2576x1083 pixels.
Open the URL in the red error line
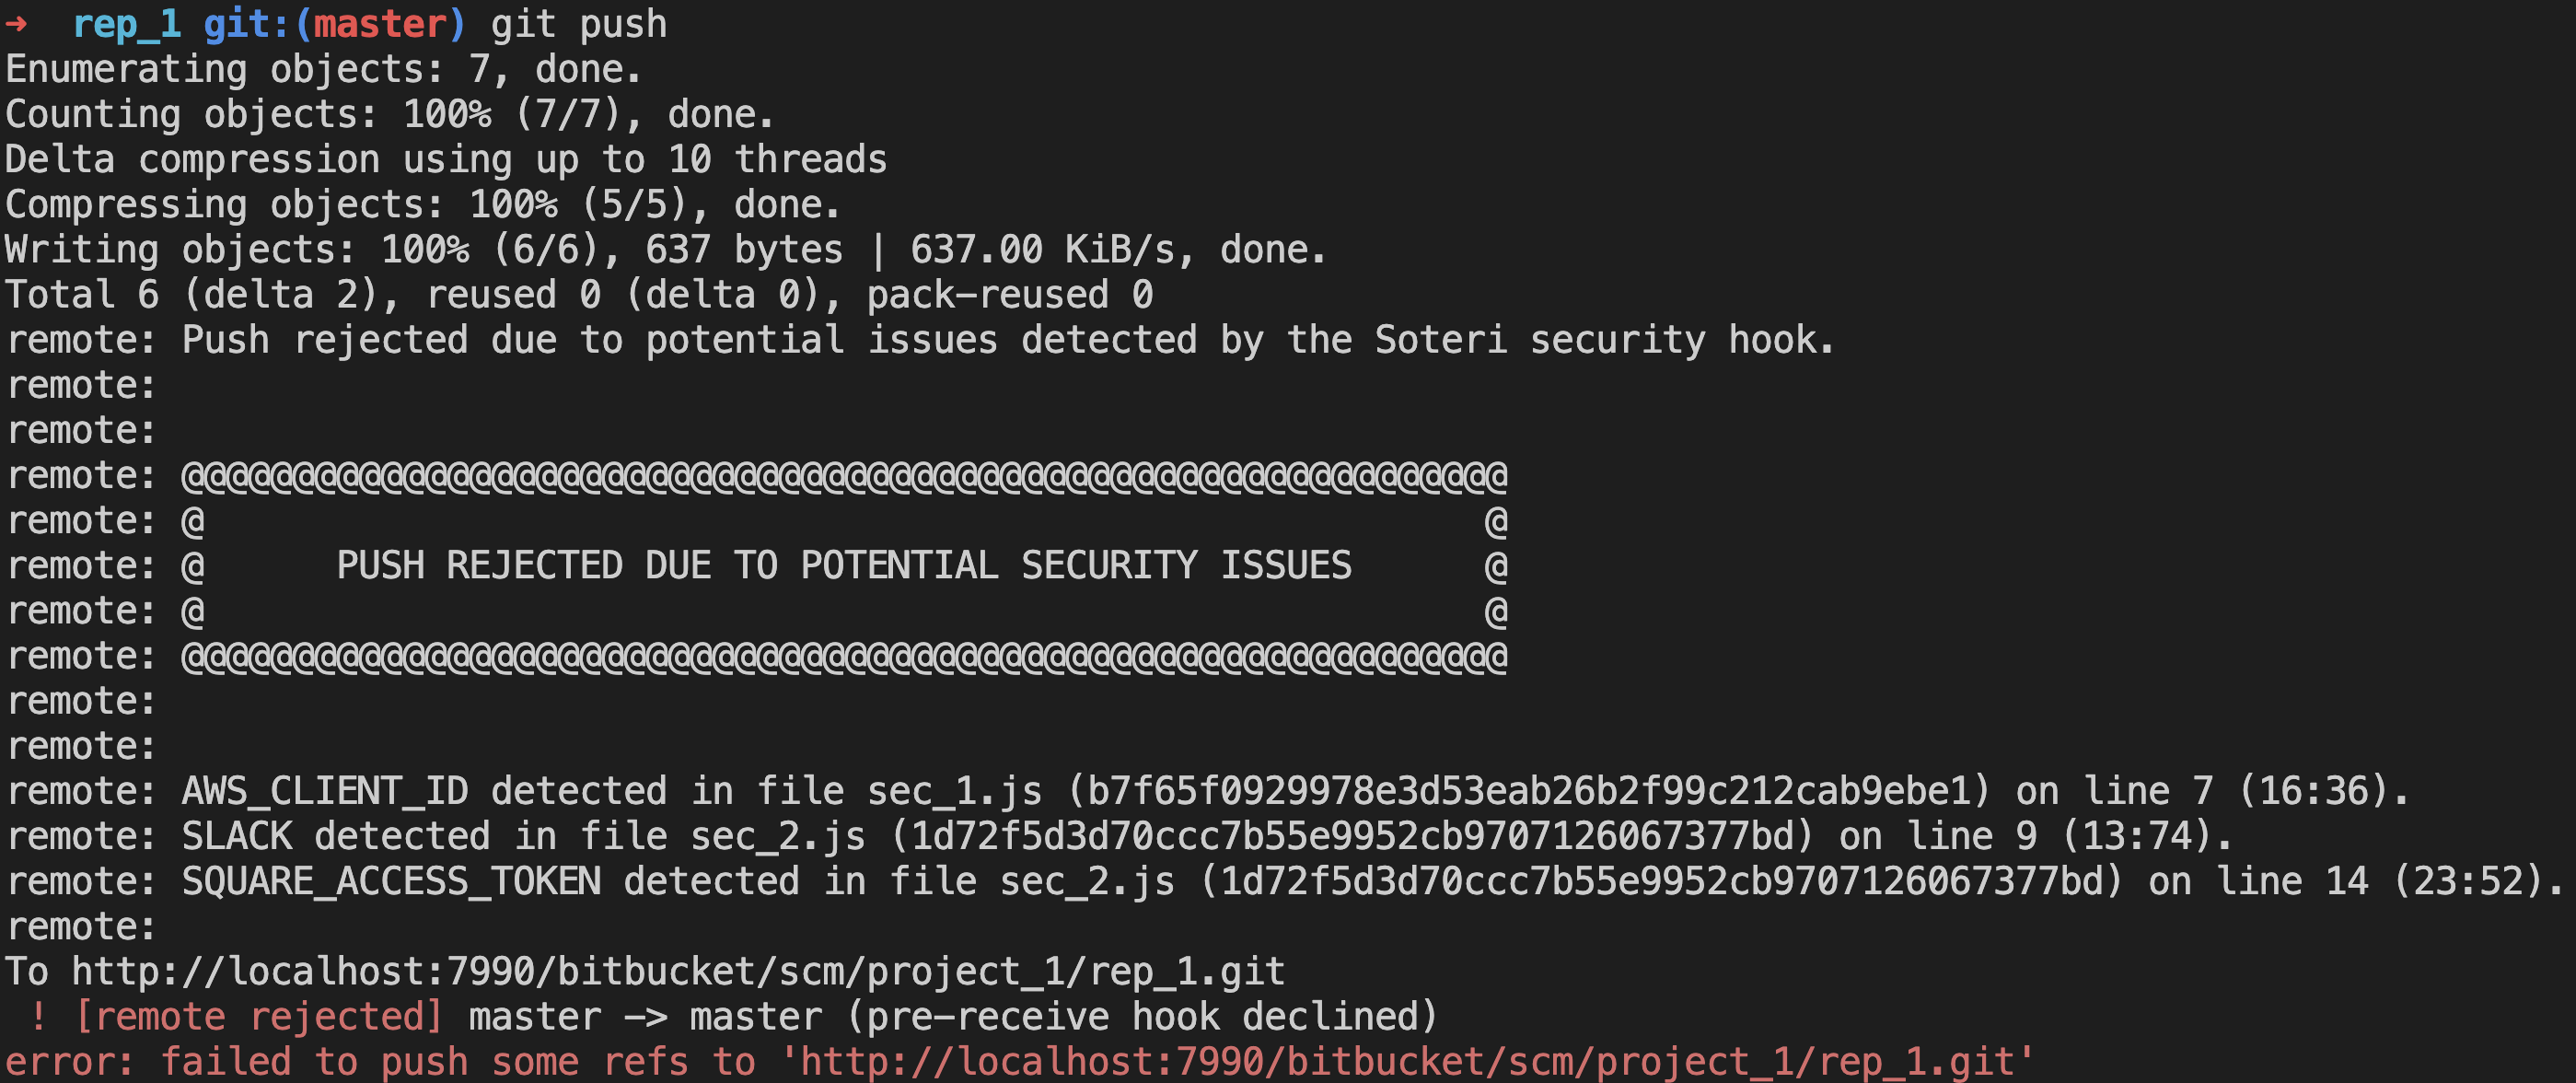[x=1408, y=1062]
